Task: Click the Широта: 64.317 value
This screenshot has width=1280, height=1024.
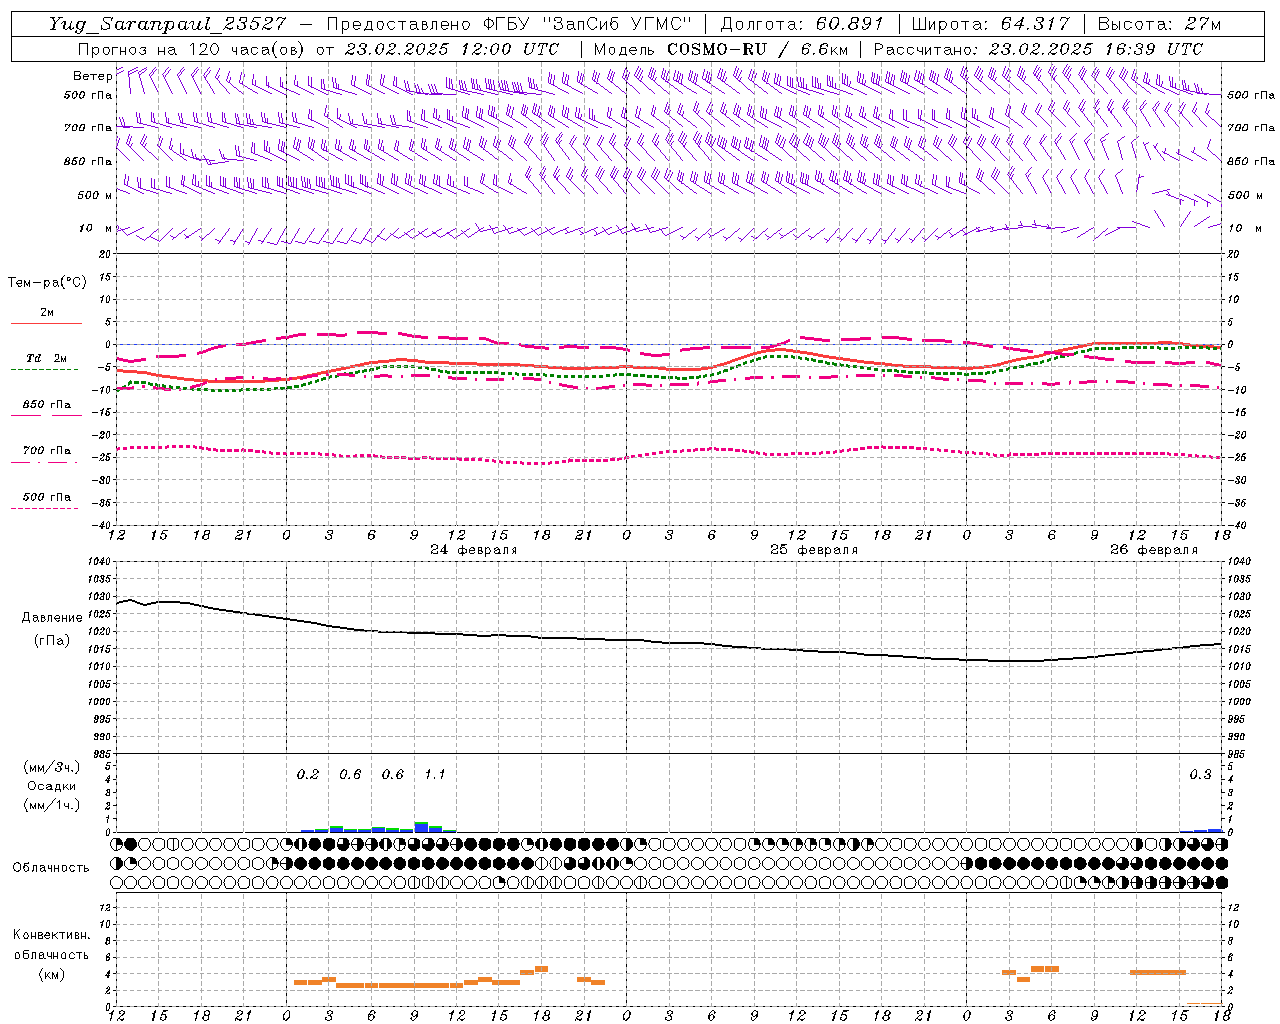Action: click(991, 24)
